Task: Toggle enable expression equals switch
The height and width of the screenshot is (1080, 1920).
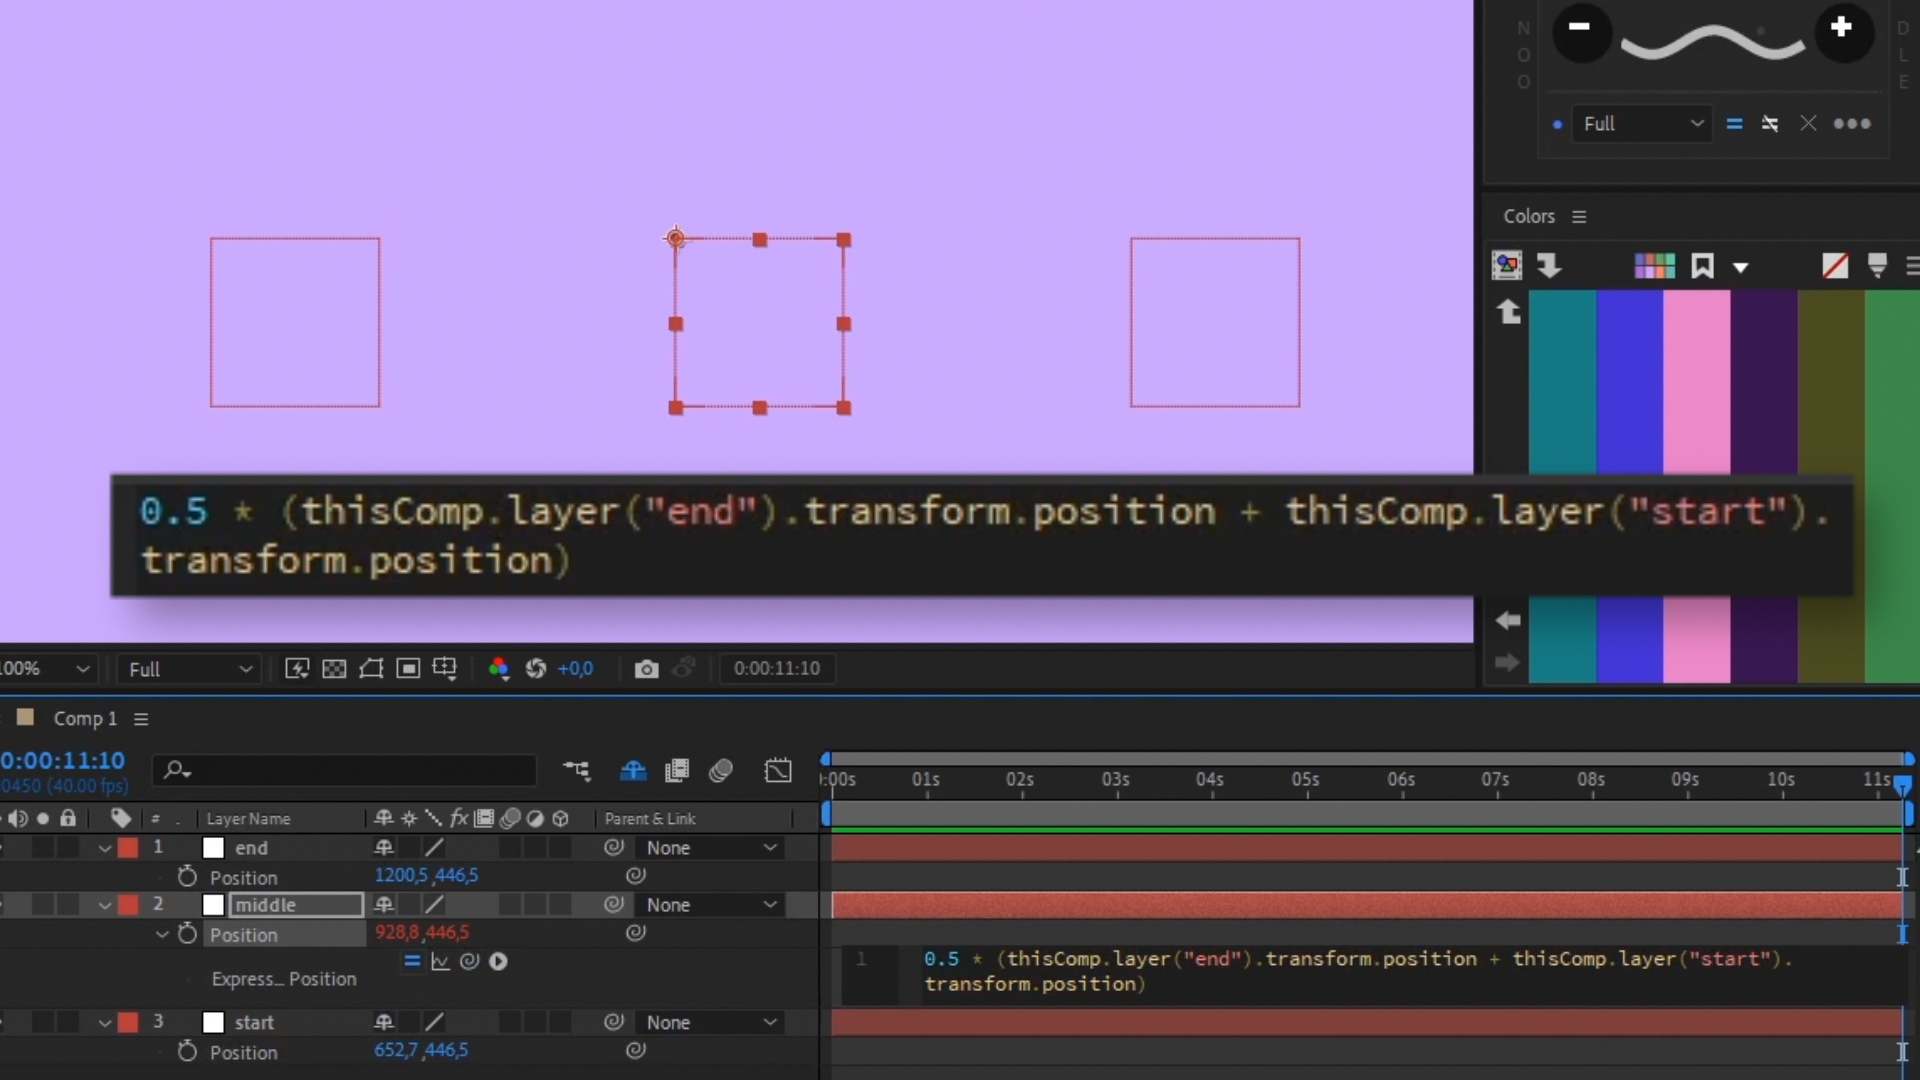Action: pyautogui.click(x=412, y=961)
